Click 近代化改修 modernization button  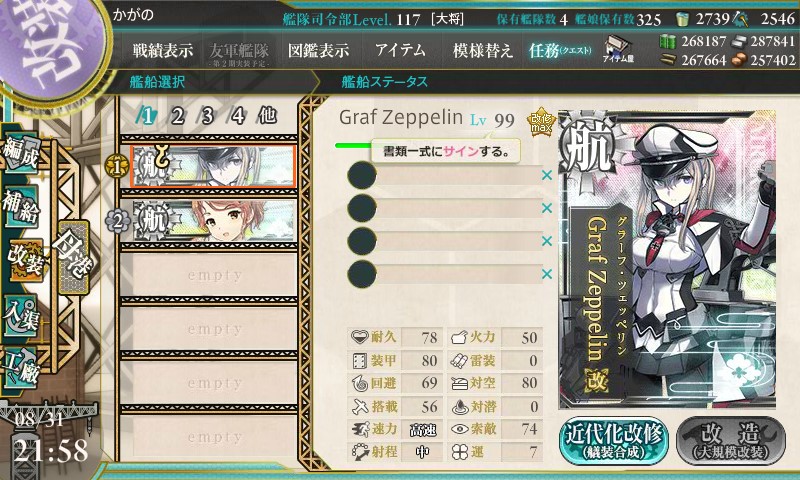614,441
